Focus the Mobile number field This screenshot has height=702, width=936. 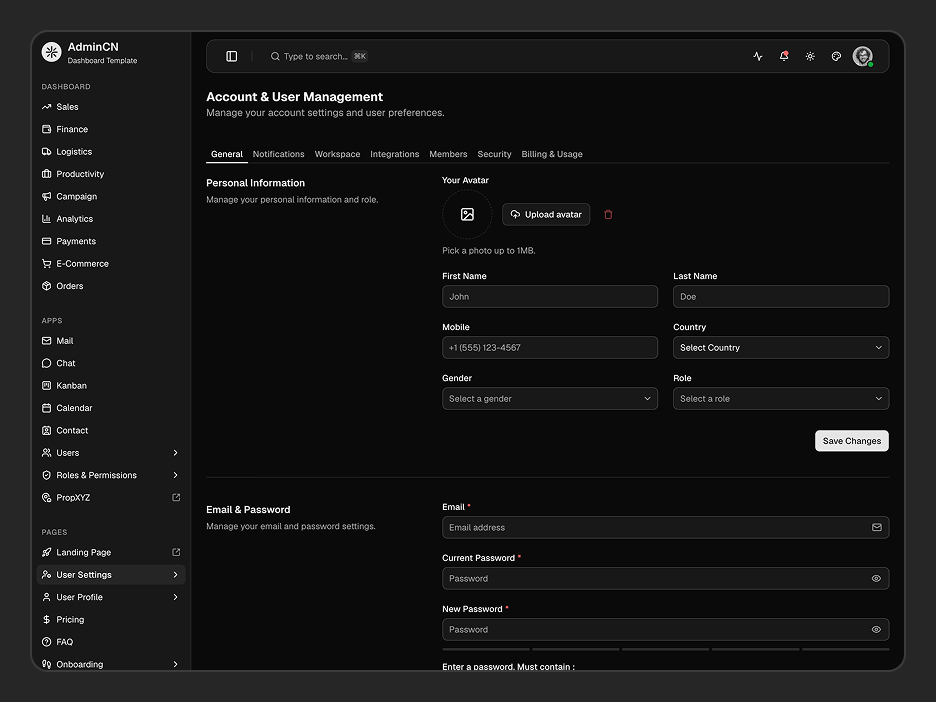coord(550,347)
